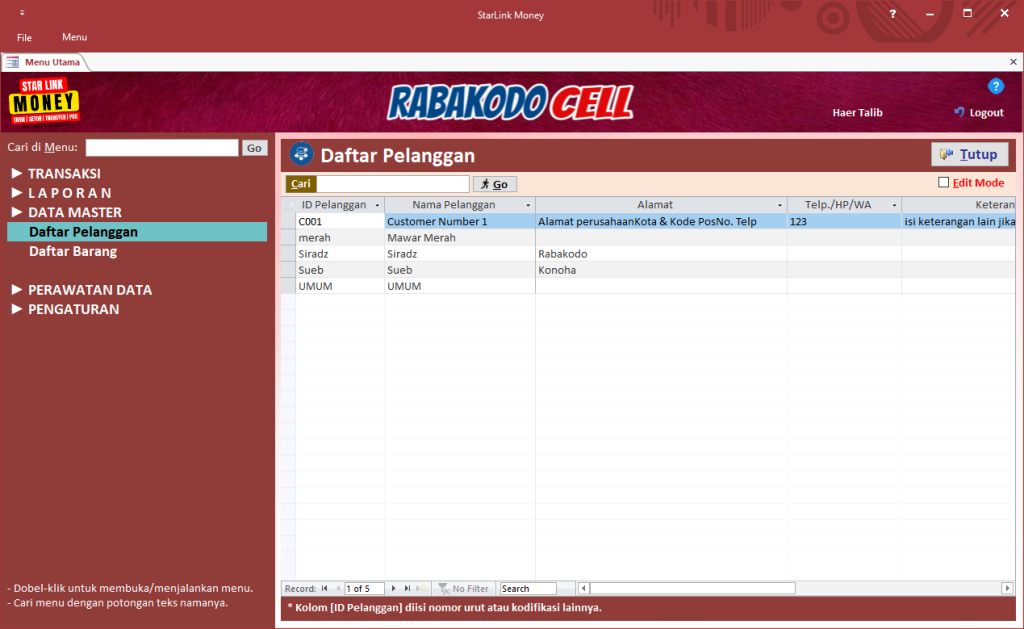1024x629 pixels.
Task: Expand the TRANSAKSI menu group
Action: 17,173
